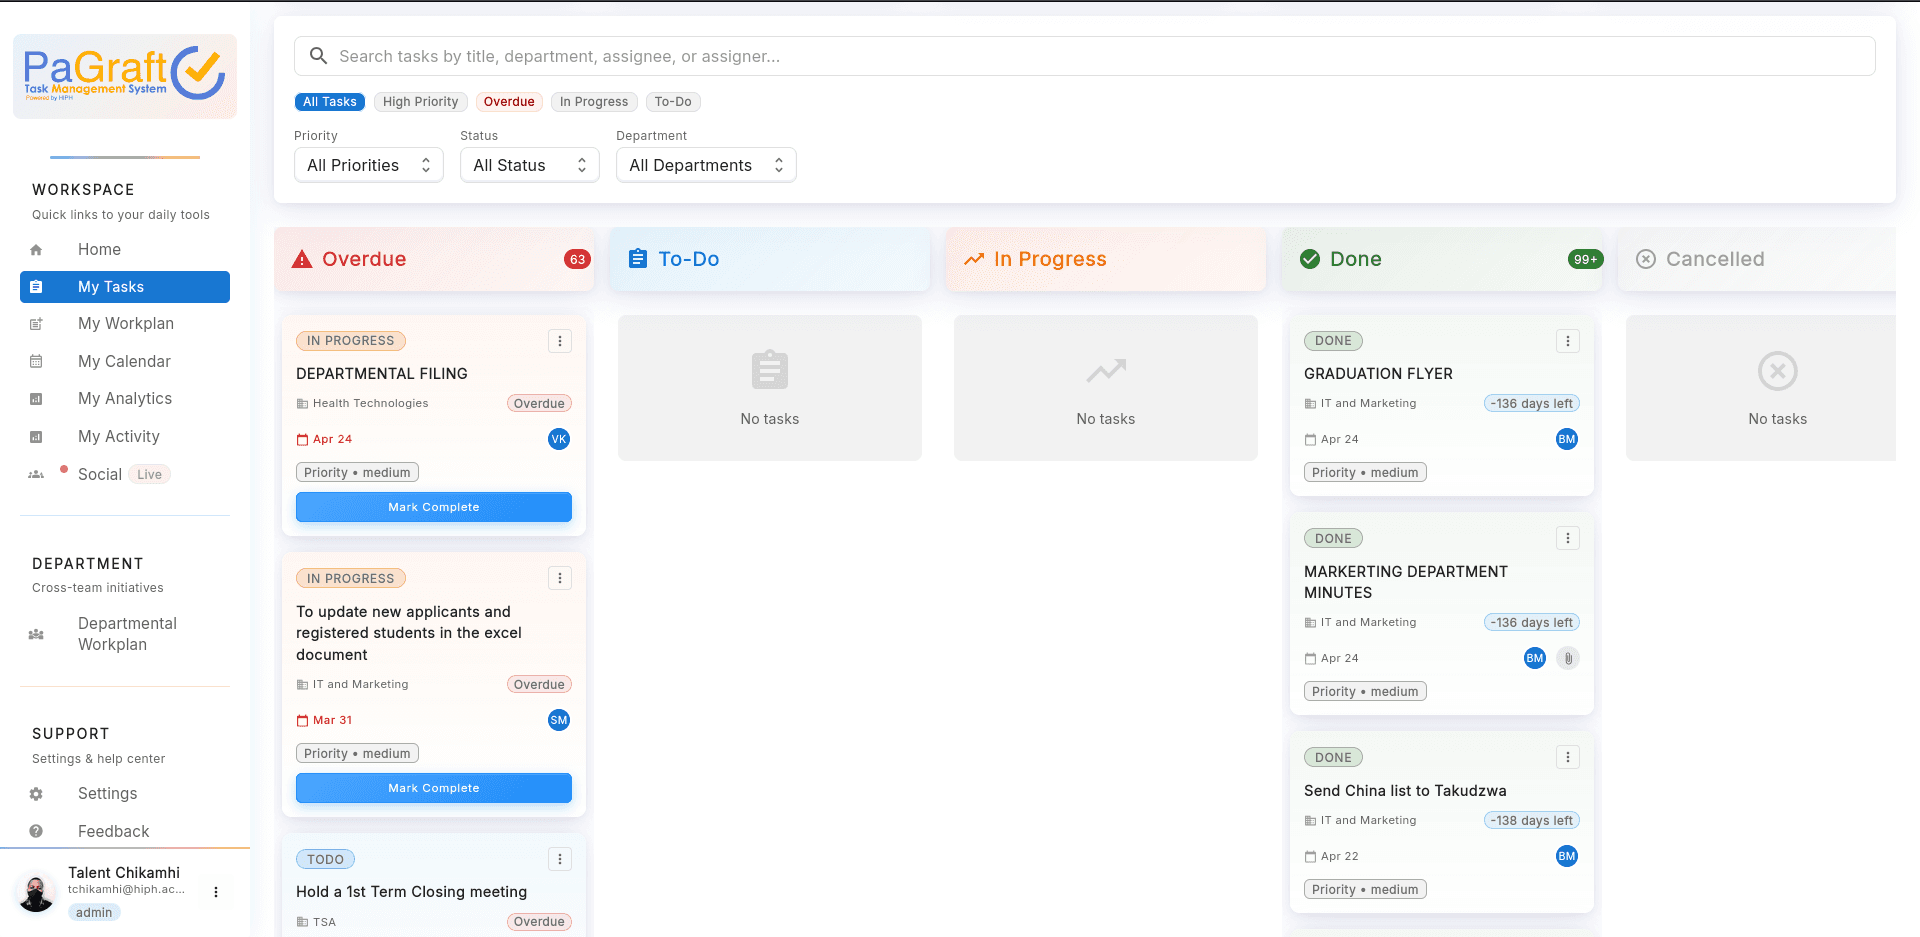Click the My Activity sidebar icon
1920x937 pixels.
click(x=36, y=437)
